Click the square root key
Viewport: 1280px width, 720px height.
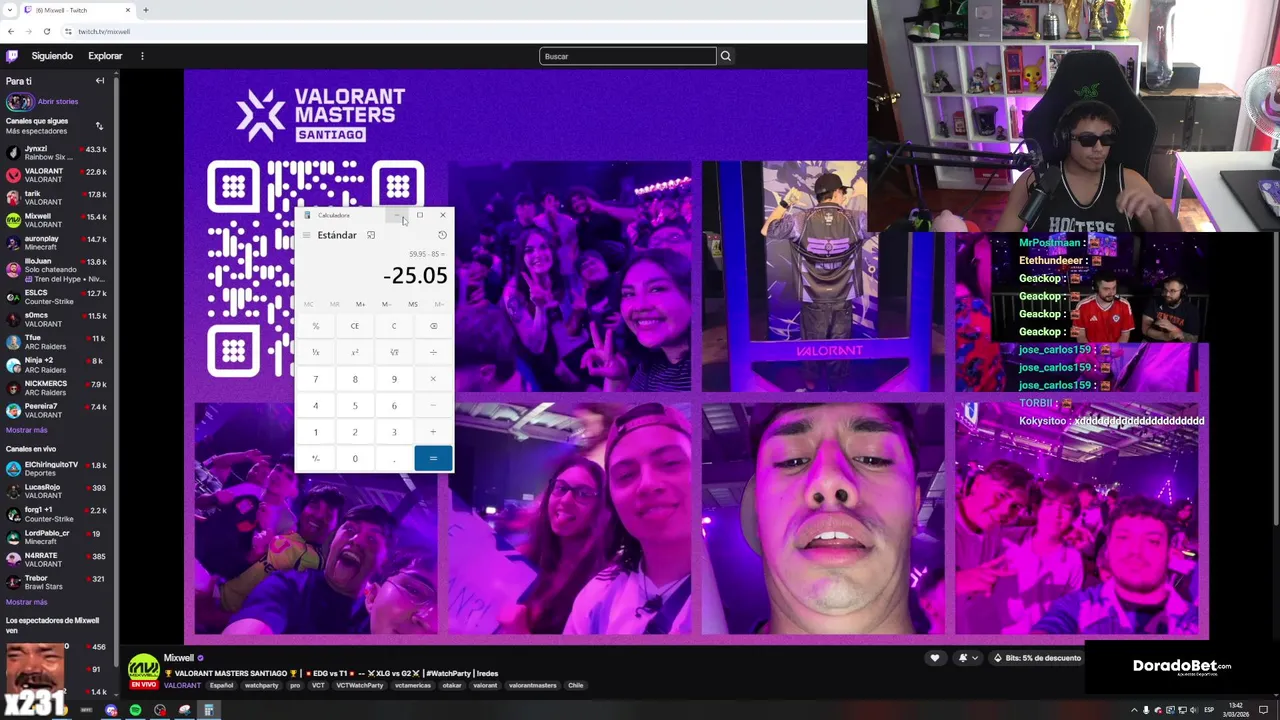tap(394, 352)
